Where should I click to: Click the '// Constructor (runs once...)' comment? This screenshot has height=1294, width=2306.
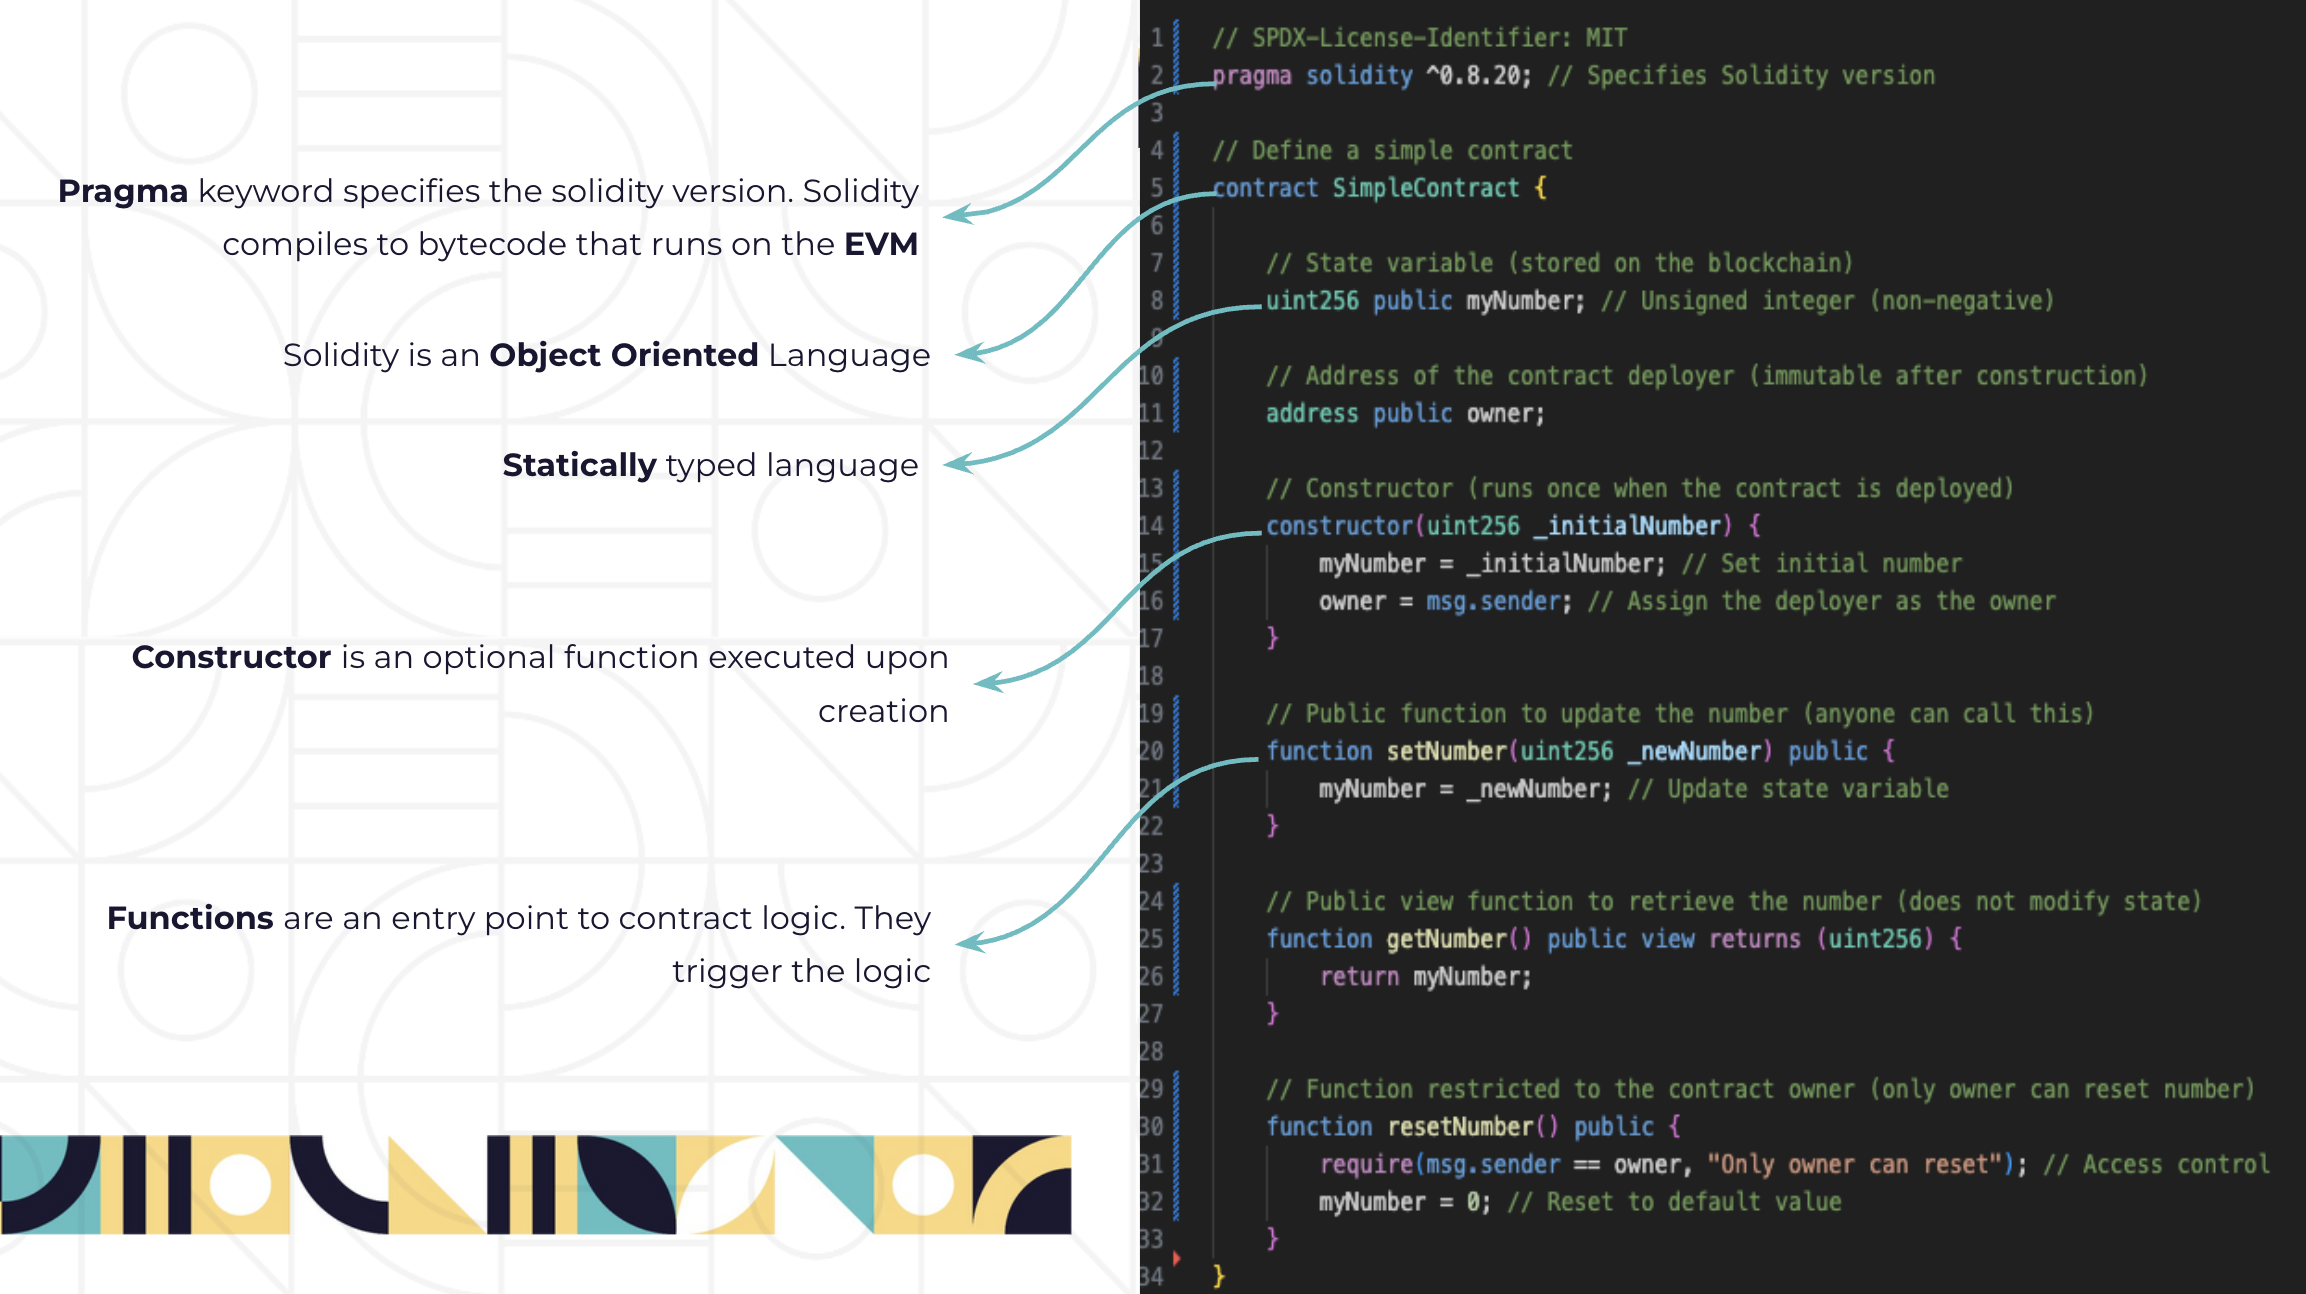1639,489
